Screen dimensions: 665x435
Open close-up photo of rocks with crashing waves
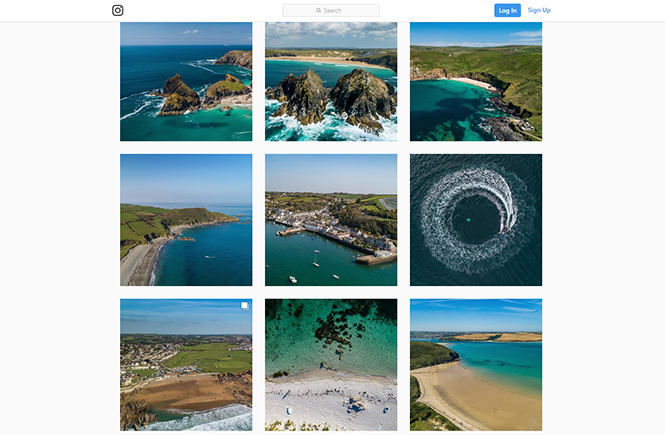331,81
